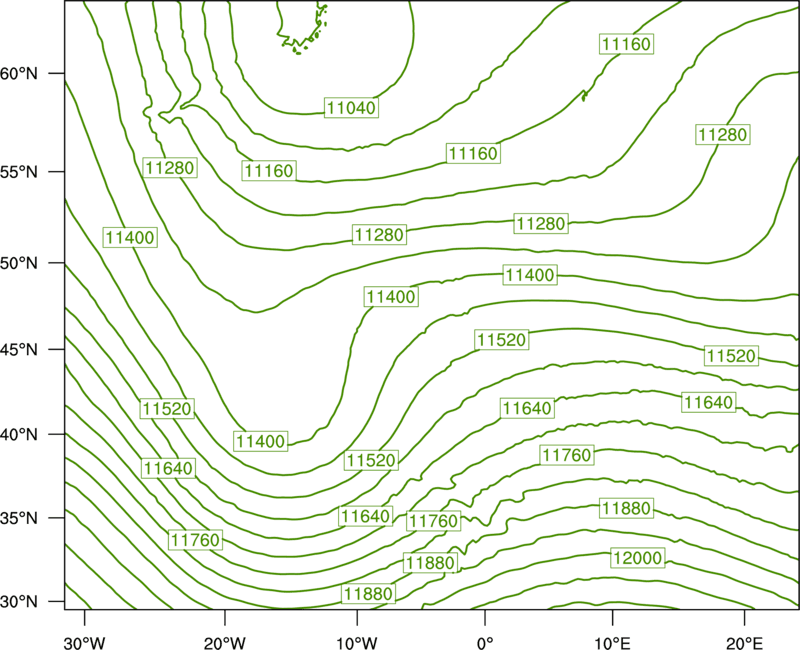
Task: Select the 45°N latitude axis label
Action: (19, 349)
